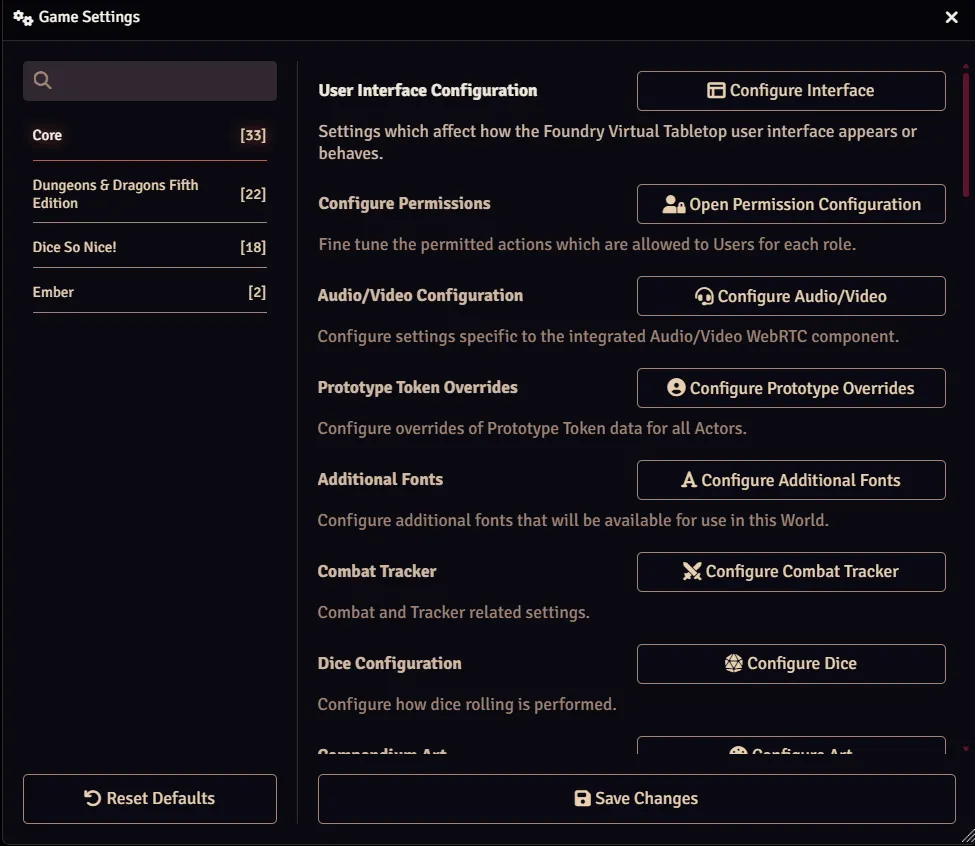Click Reset Defaults
975x846 pixels.
[x=149, y=798]
